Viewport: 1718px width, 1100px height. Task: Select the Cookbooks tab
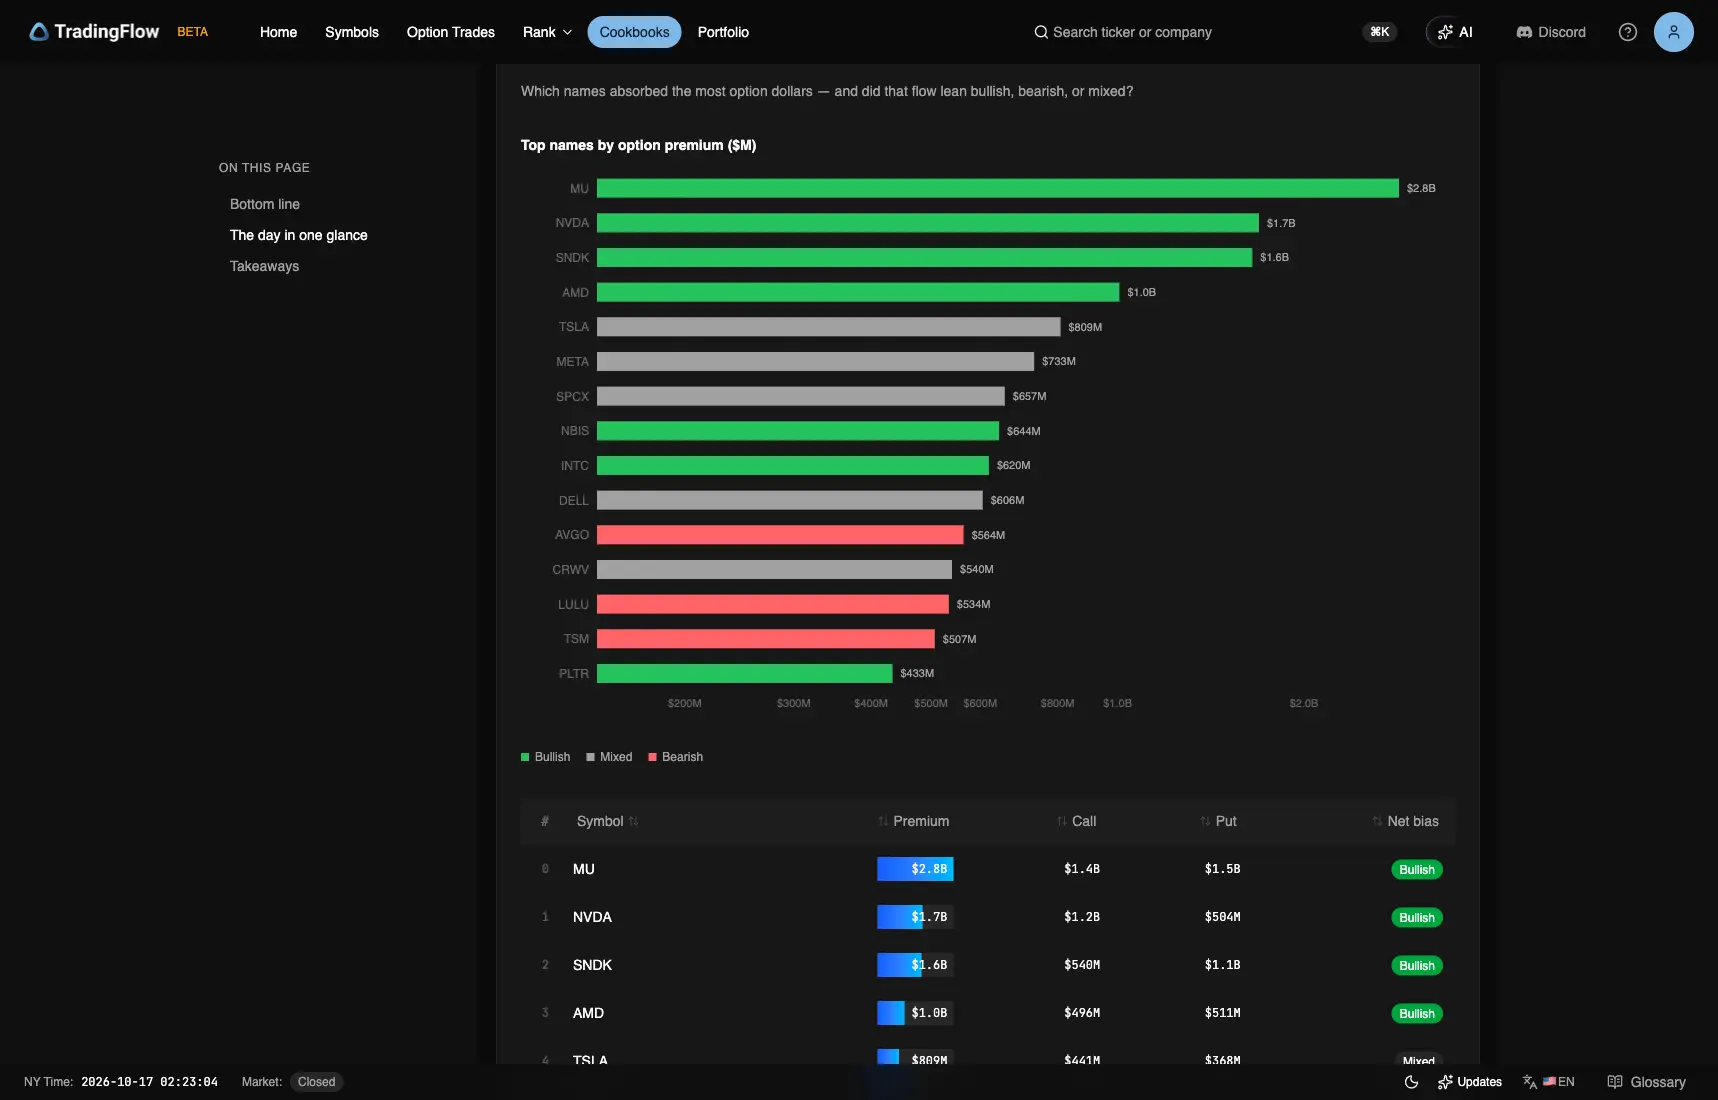634,32
